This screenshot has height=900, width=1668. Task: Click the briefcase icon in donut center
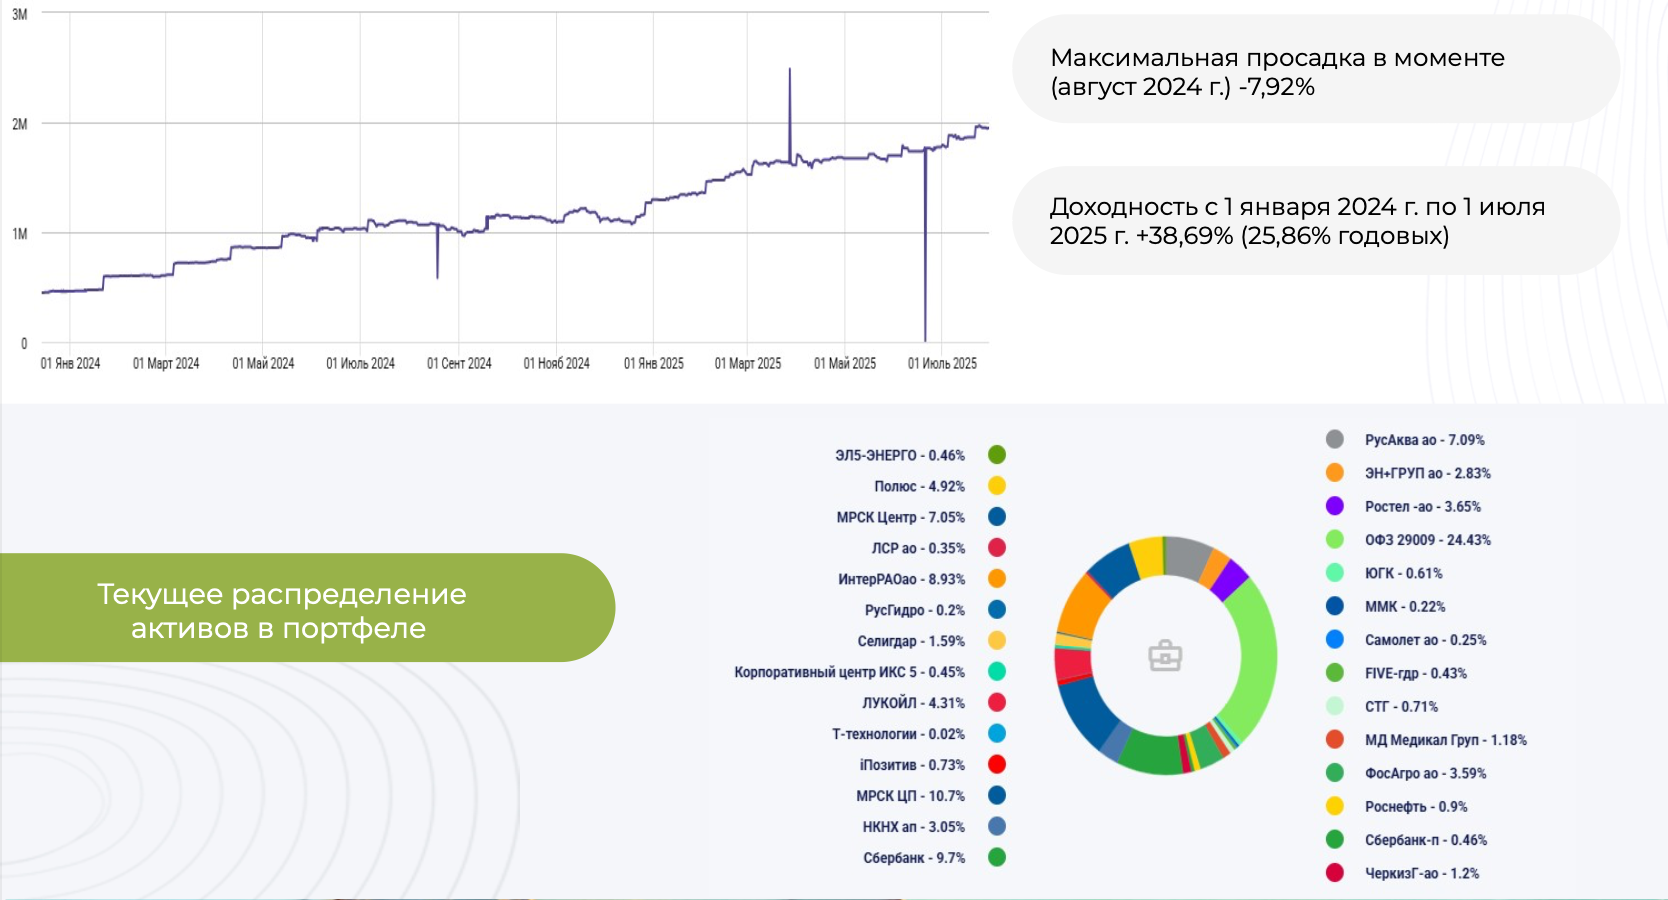(x=1165, y=657)
